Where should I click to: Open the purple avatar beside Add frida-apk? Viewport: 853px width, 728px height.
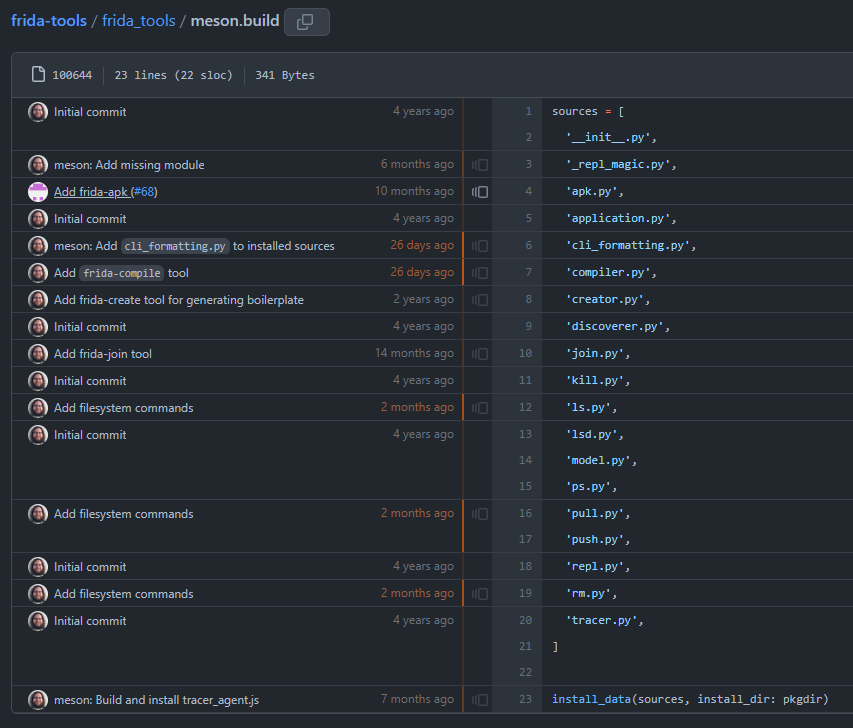(38, 192)
